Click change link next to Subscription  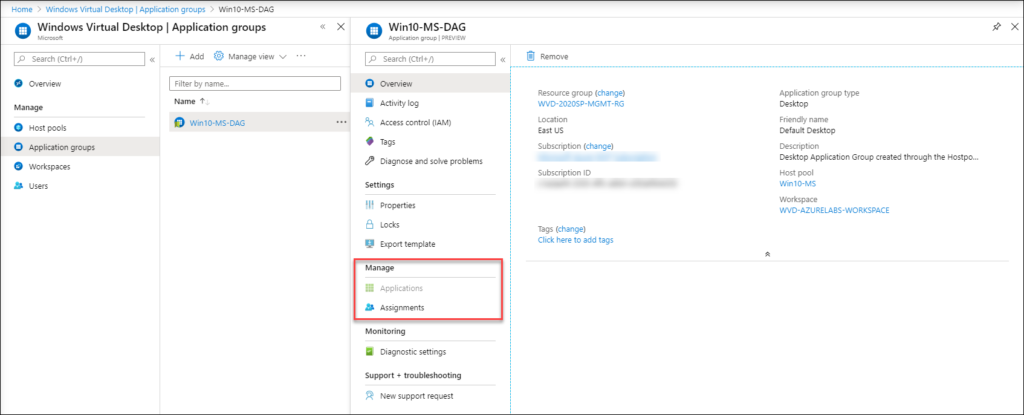(599, 146)
